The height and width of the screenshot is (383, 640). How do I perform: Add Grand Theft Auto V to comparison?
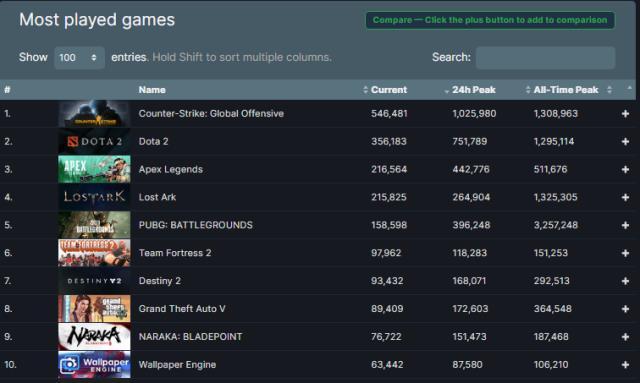[625, 309]
